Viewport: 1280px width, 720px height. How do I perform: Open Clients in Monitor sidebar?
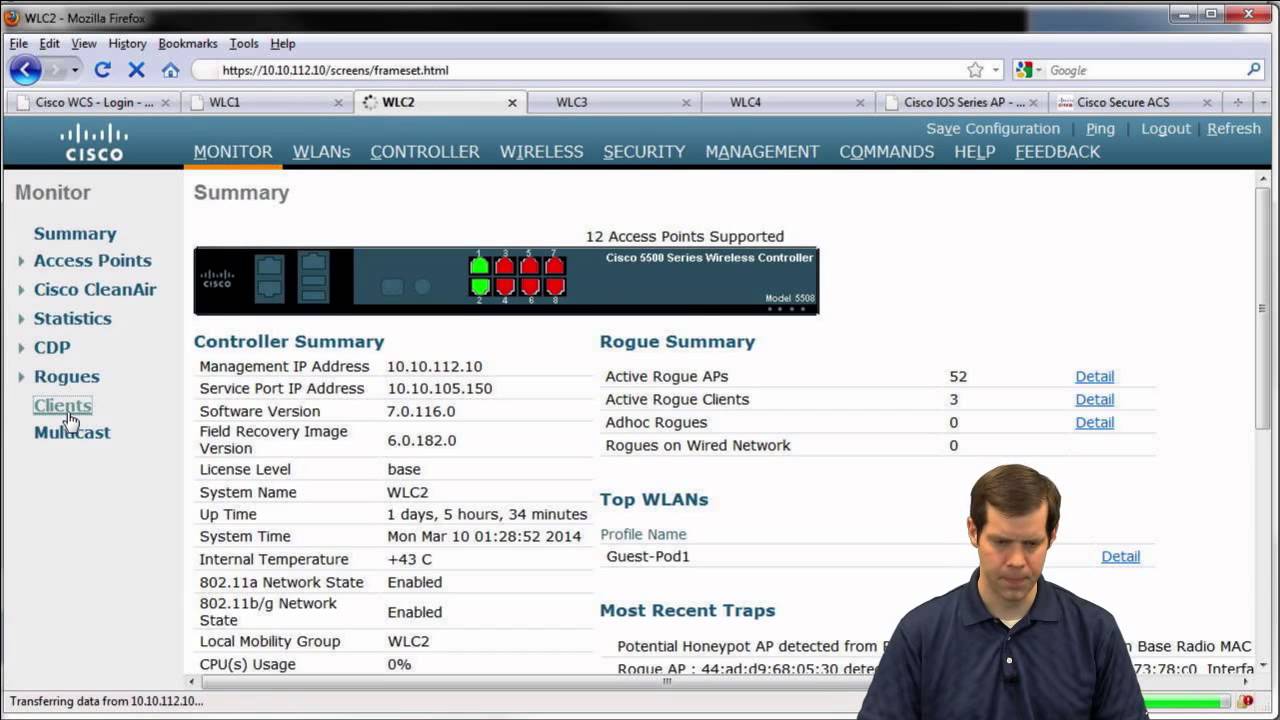62,405
